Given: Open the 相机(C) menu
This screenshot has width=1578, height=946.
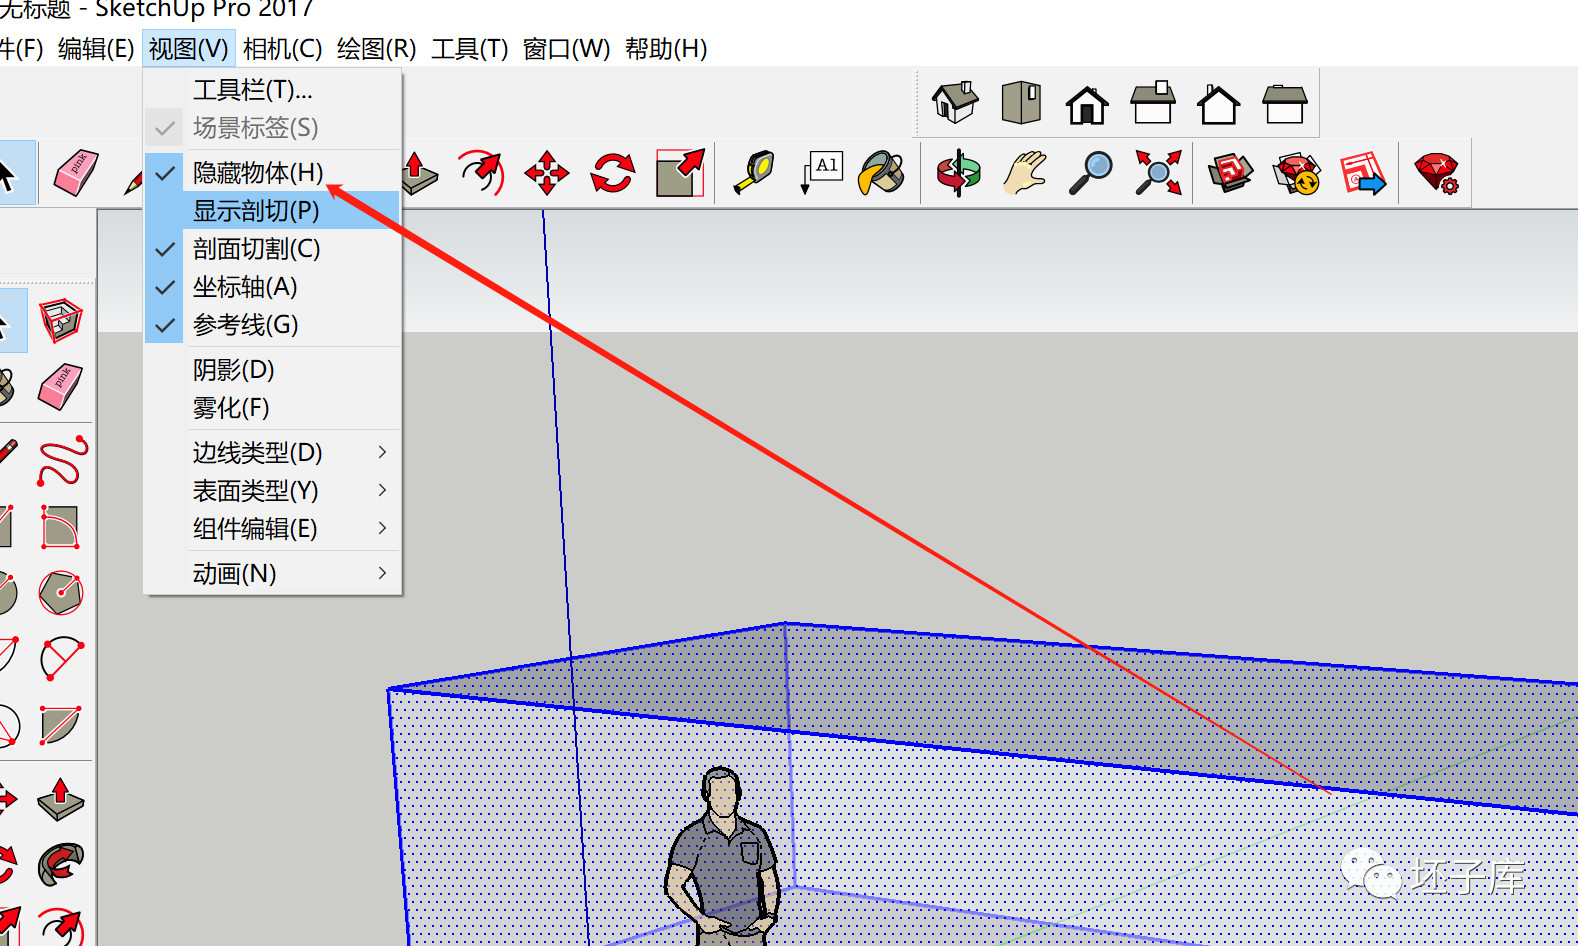Looking at the screenshot, I should (x=282, y=48).
